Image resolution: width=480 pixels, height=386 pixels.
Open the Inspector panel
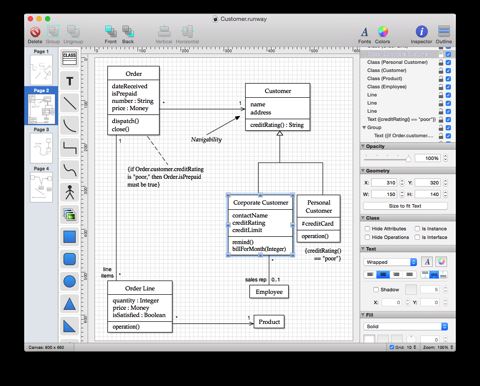point(421,34)
